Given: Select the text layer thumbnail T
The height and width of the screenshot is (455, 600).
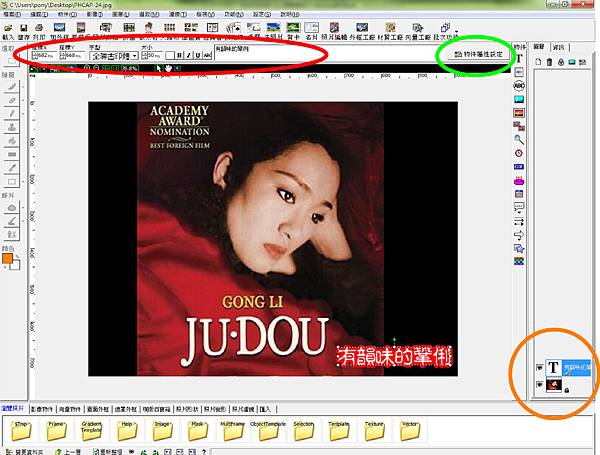Looking at the screenshot, I should tap(553, 367).
